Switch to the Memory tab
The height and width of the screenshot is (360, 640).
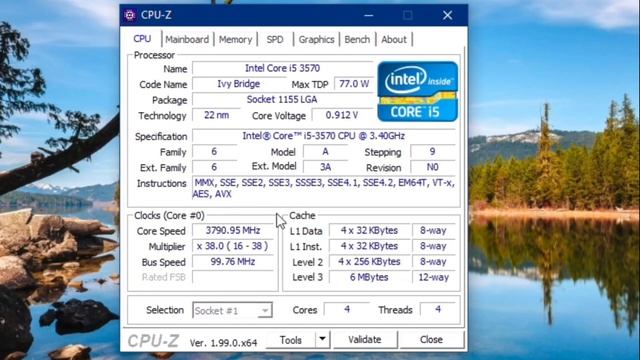point(236,40)
